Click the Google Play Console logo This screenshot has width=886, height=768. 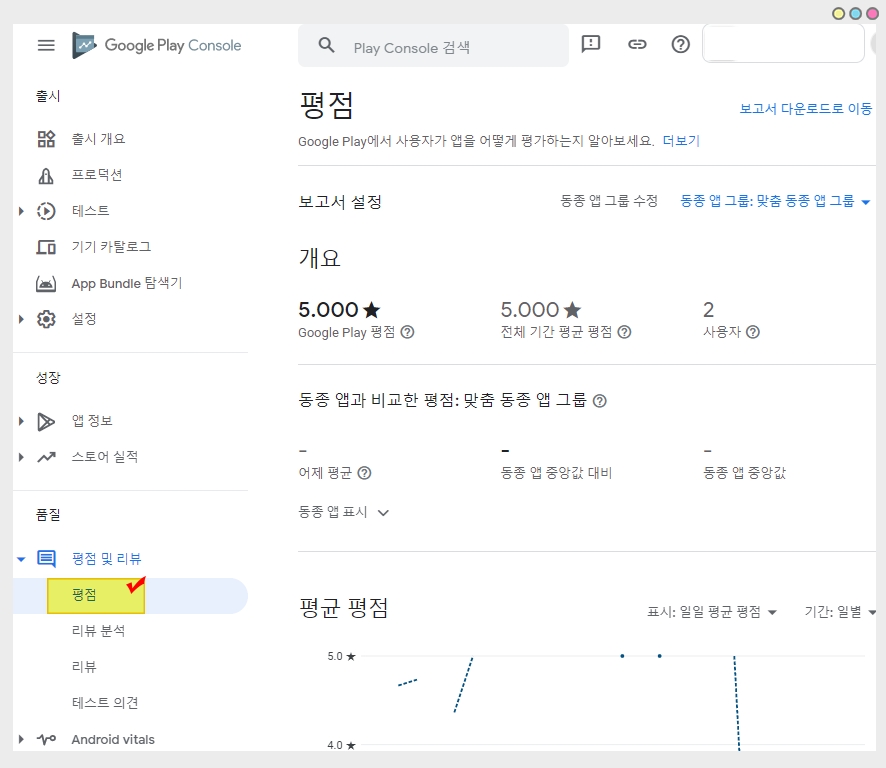157,45
